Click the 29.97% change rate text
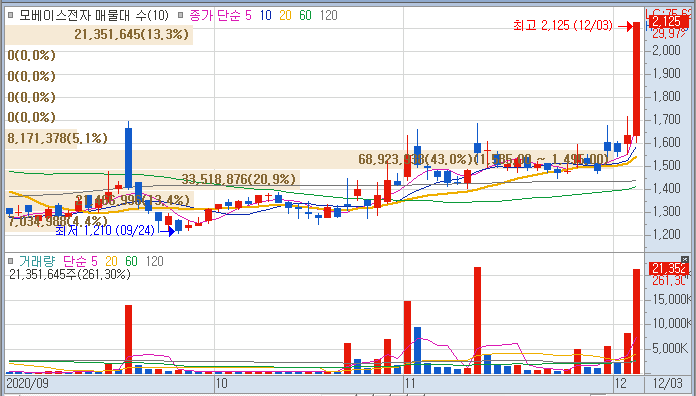The height and width of the screenshot is (396, 696). (x=669, y=33)
